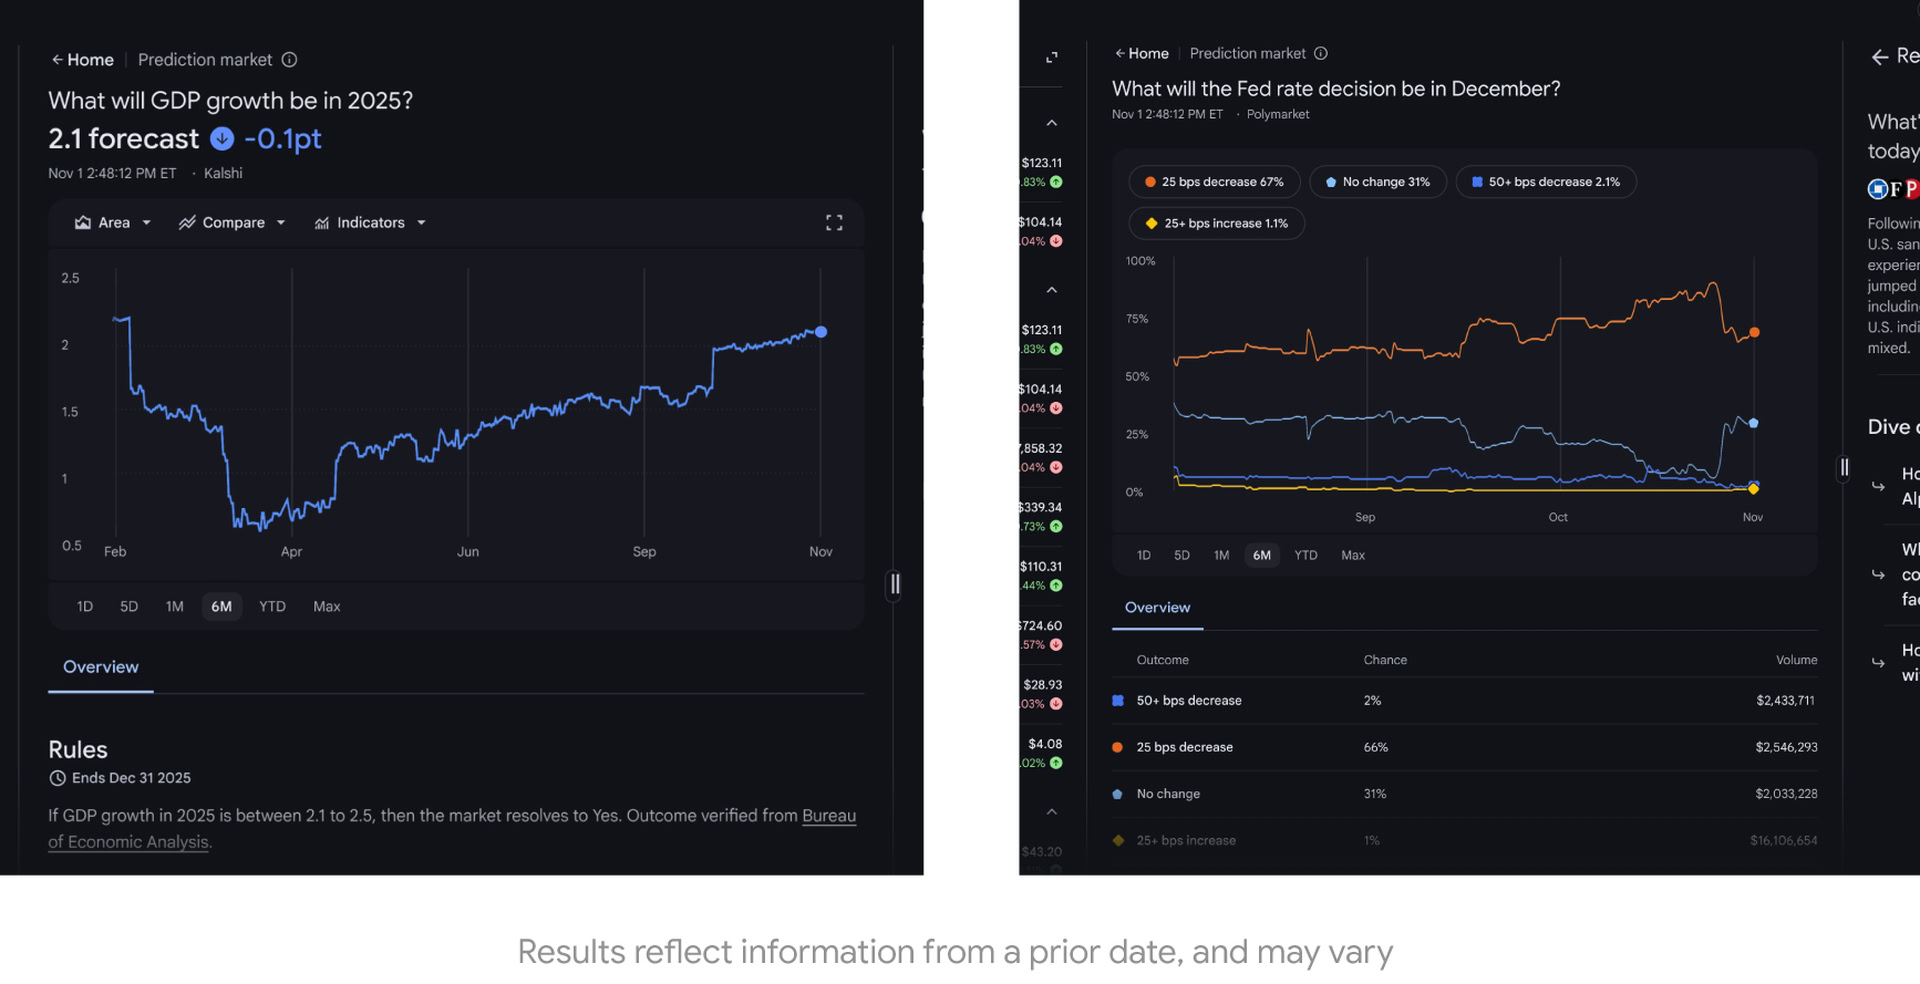Open the Compare dropdown
This screenshot has width=1920, height=984.
pos(232,222)
